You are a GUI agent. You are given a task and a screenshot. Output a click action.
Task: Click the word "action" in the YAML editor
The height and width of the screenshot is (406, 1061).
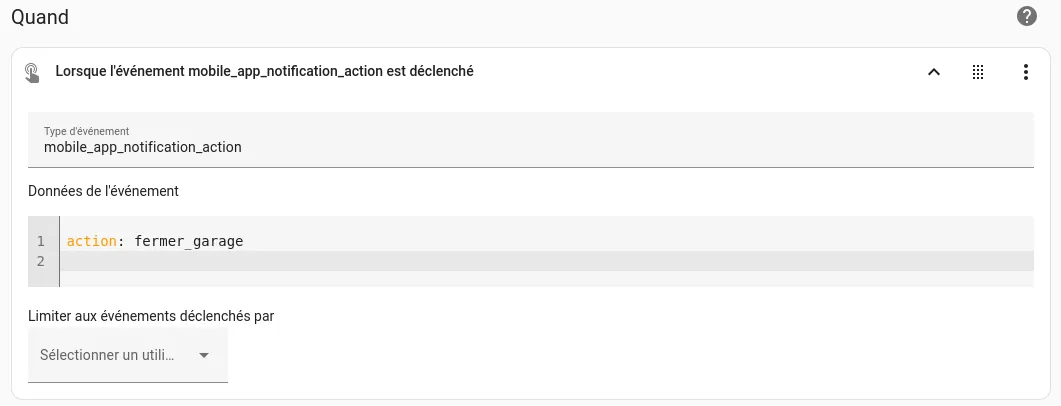point(91,241)
